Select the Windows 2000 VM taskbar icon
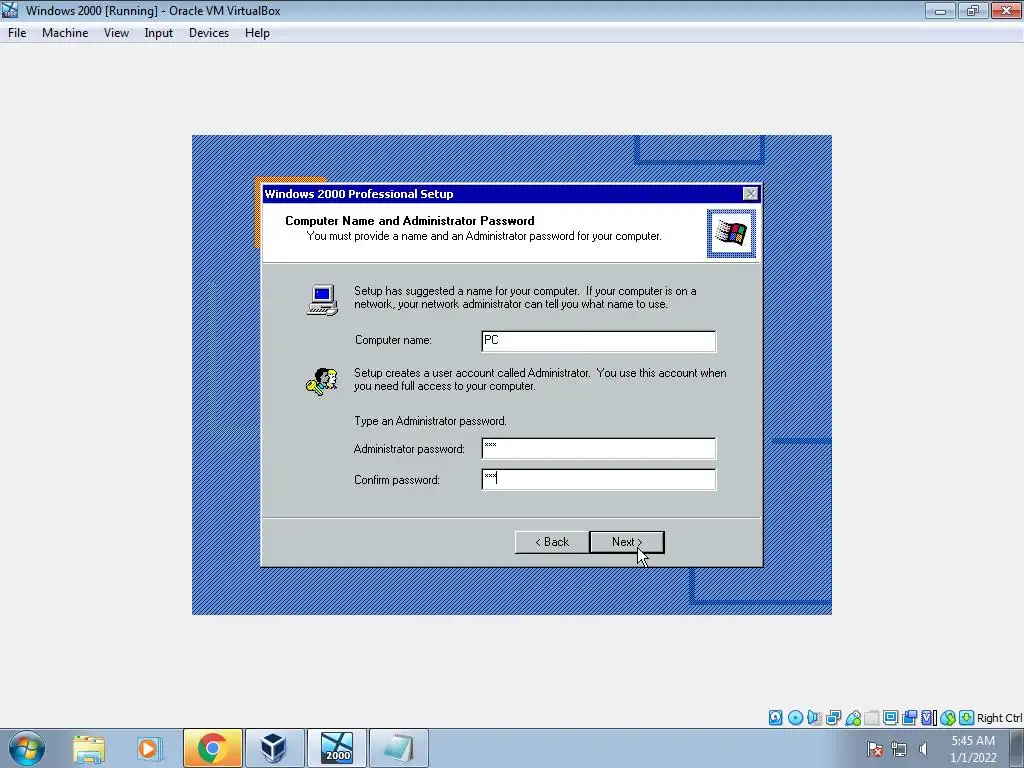The image size is (1024, 768). tap(336, 748)
